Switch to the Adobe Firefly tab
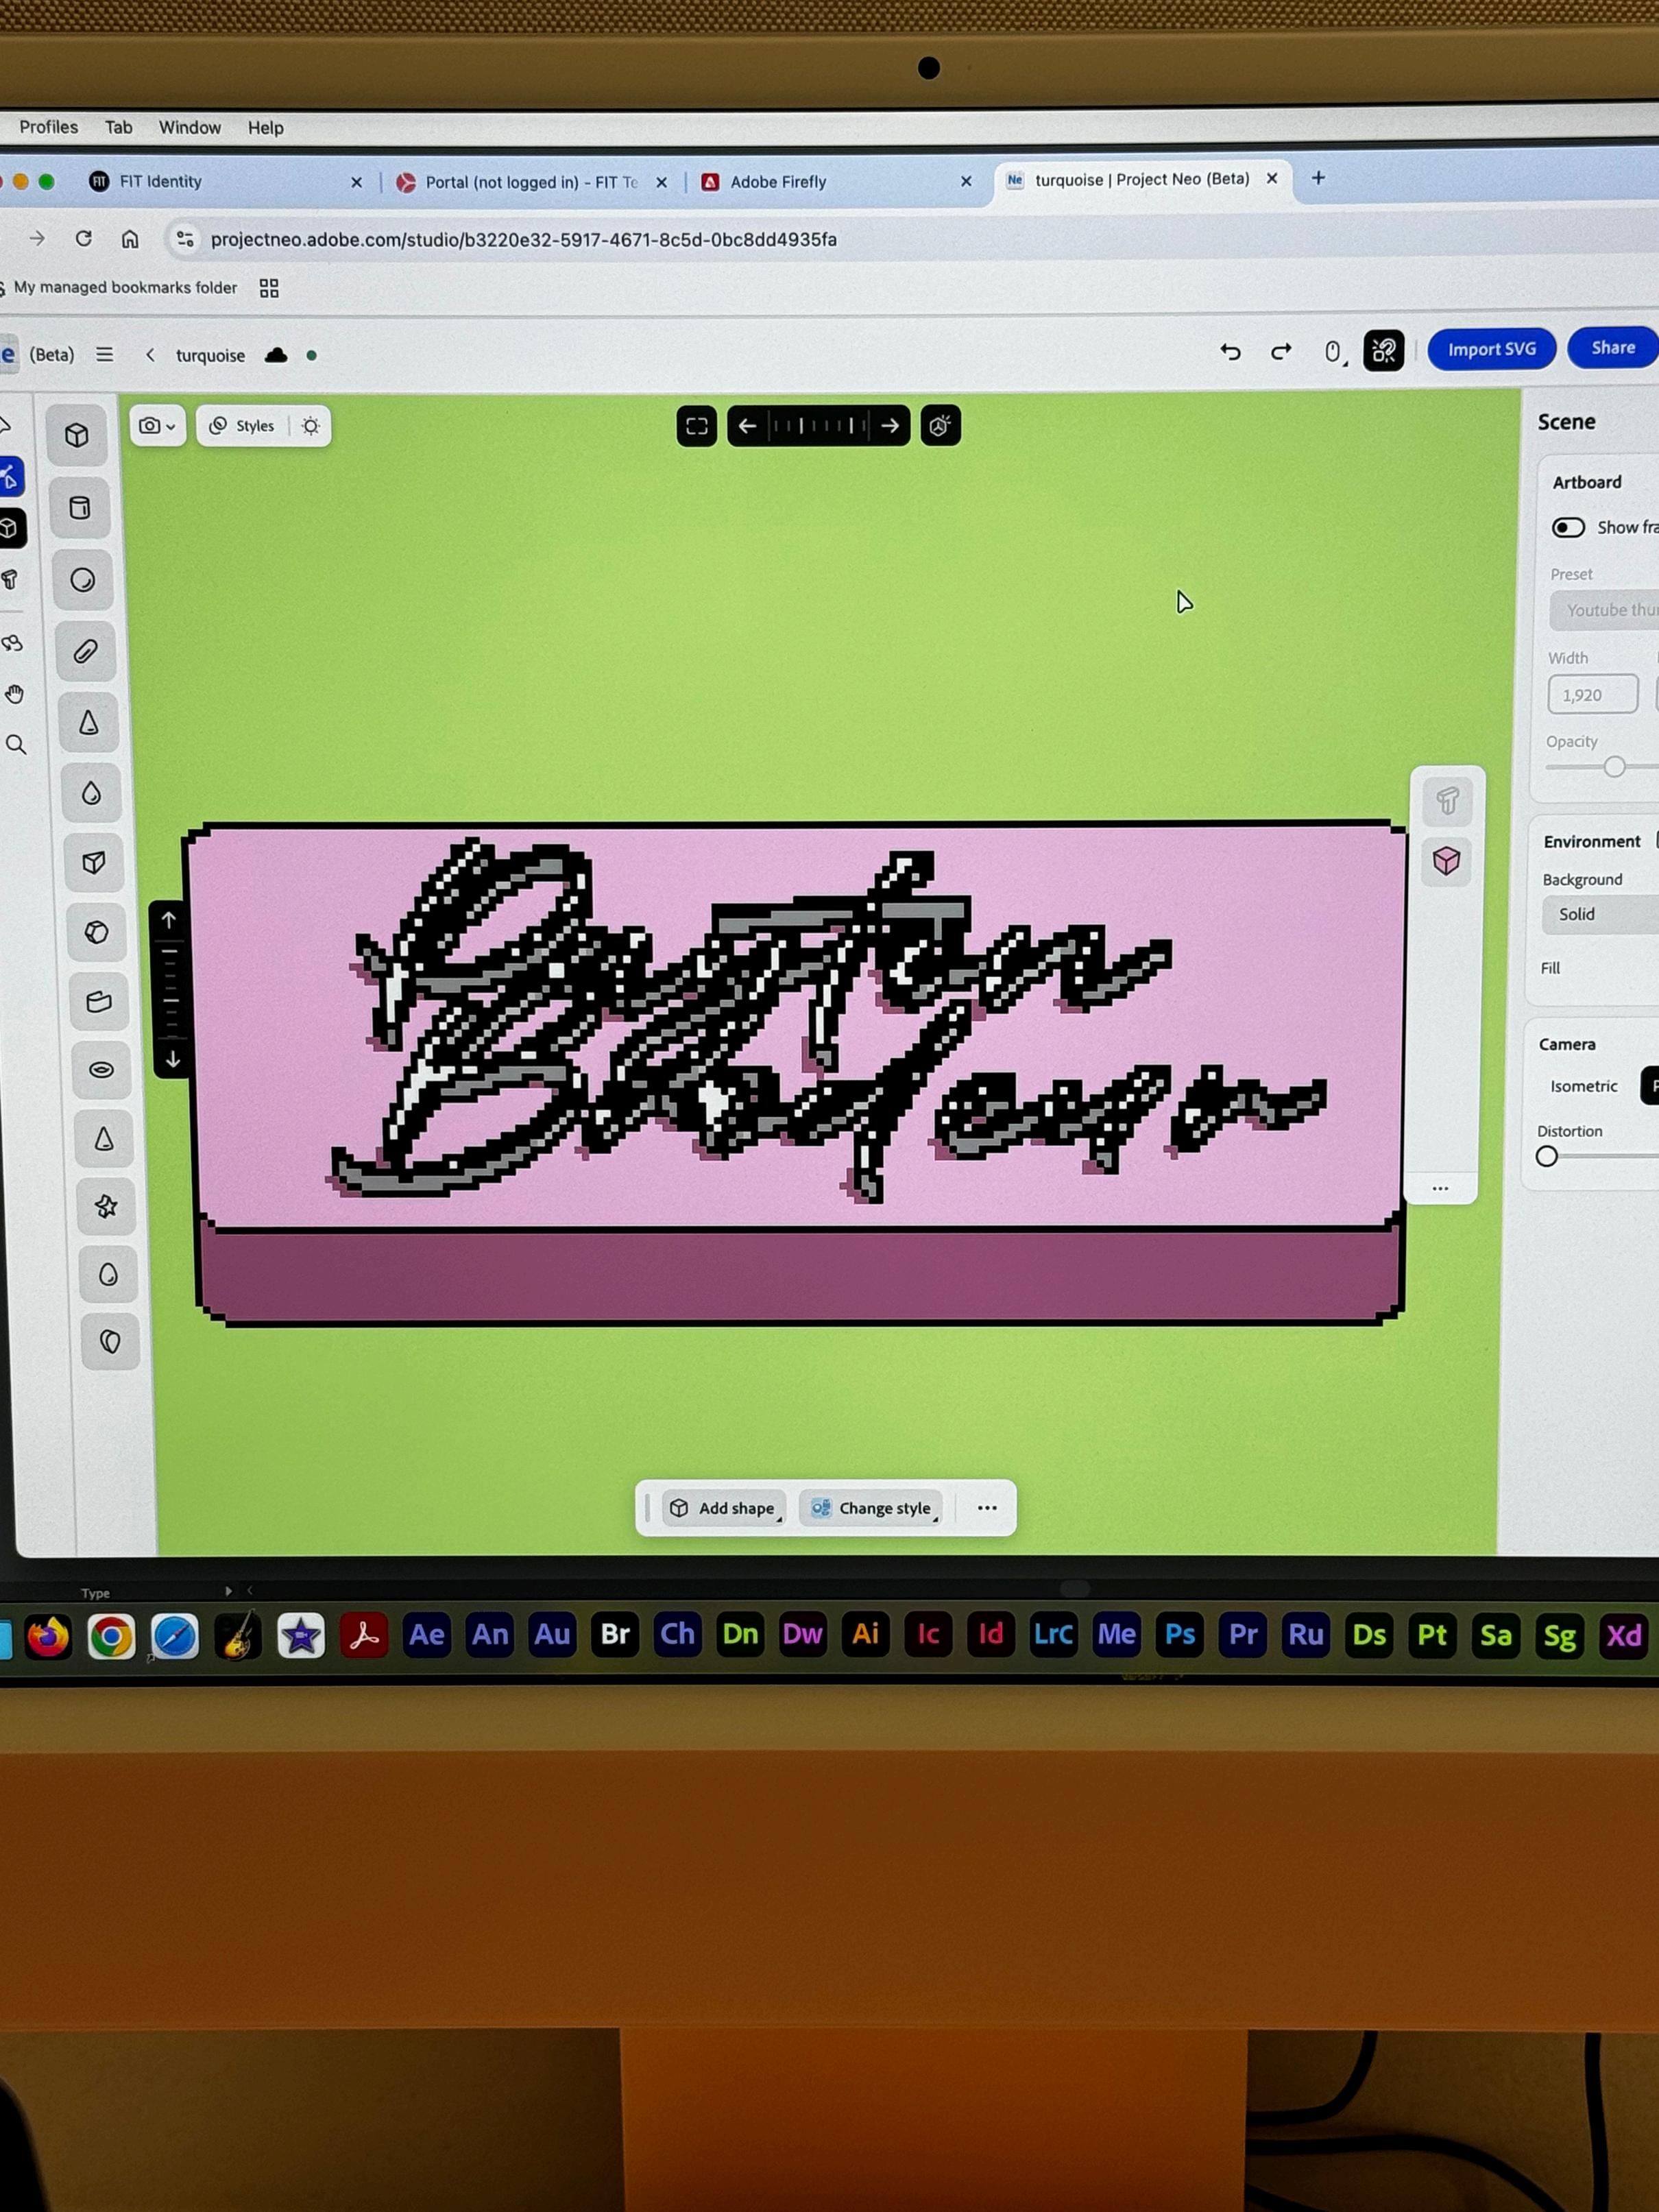Viewport: 1659px width, 2212px height. tap(778, 182)
